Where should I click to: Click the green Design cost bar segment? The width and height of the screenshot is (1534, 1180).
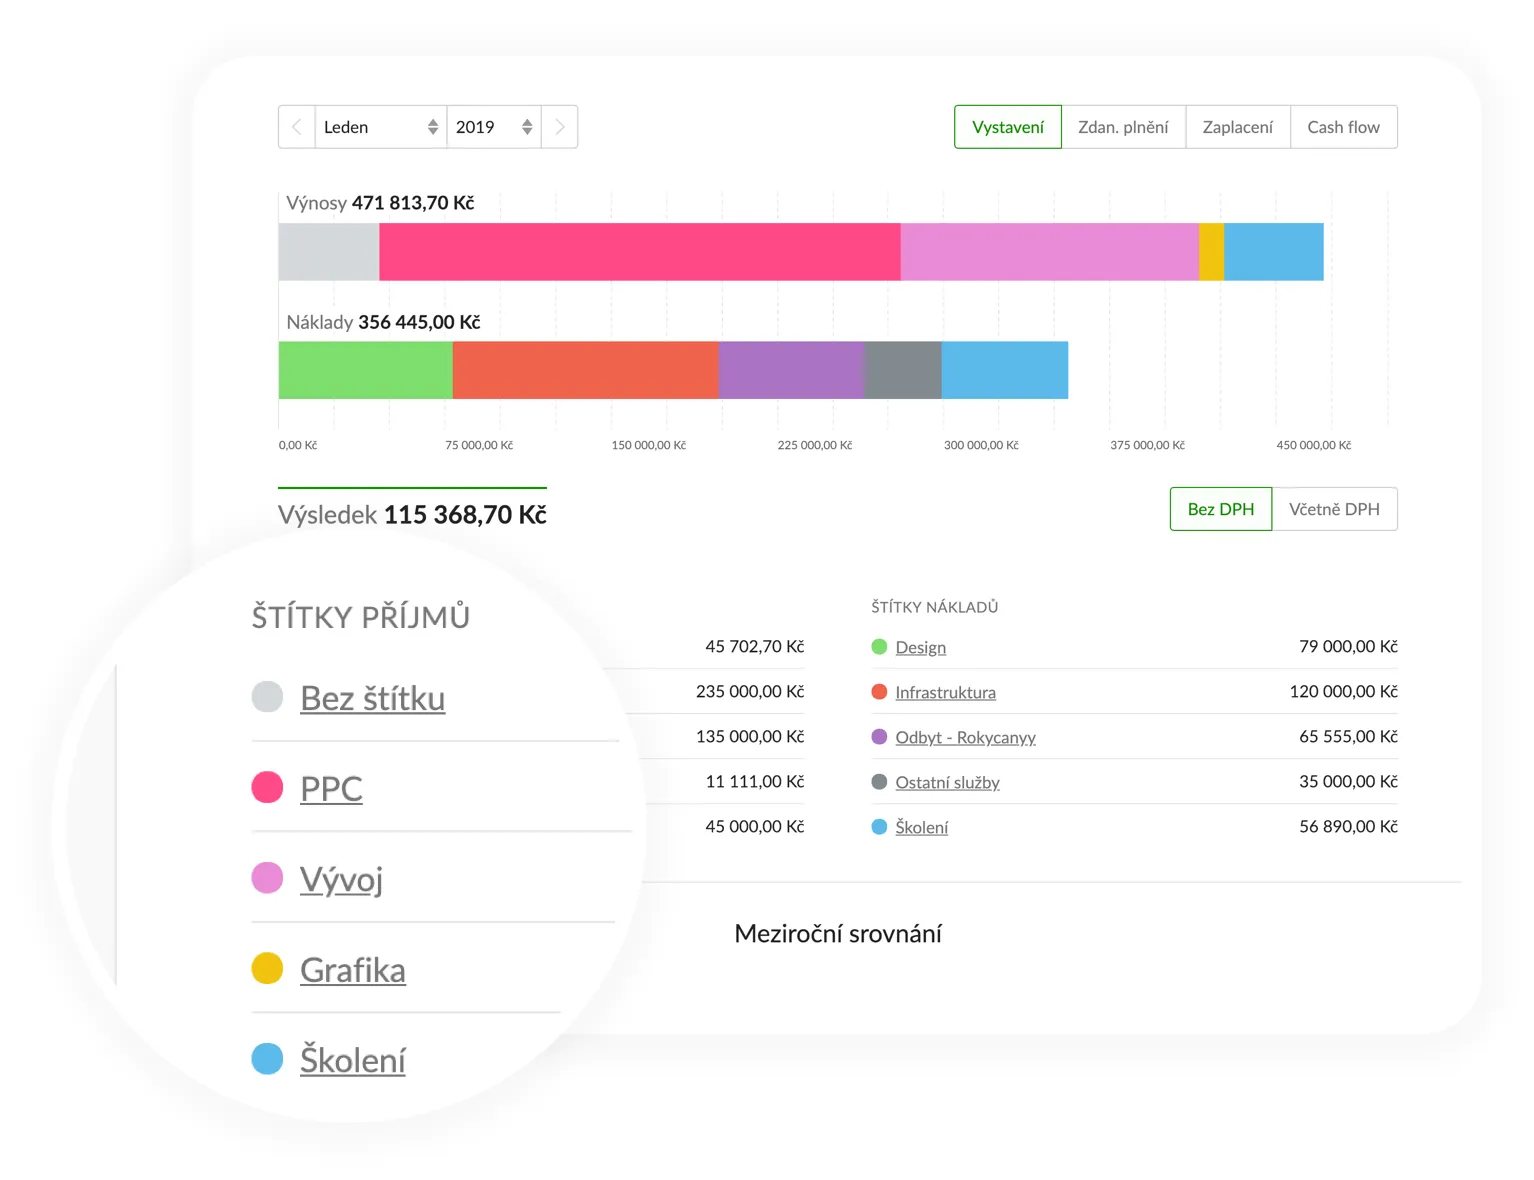point(365,370)
